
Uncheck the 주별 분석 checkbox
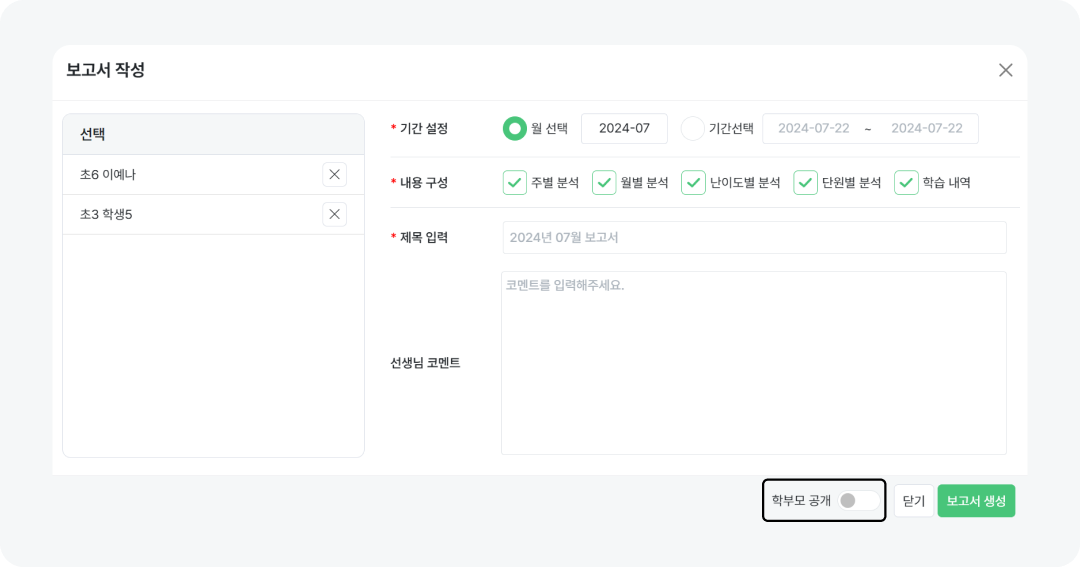514,182
